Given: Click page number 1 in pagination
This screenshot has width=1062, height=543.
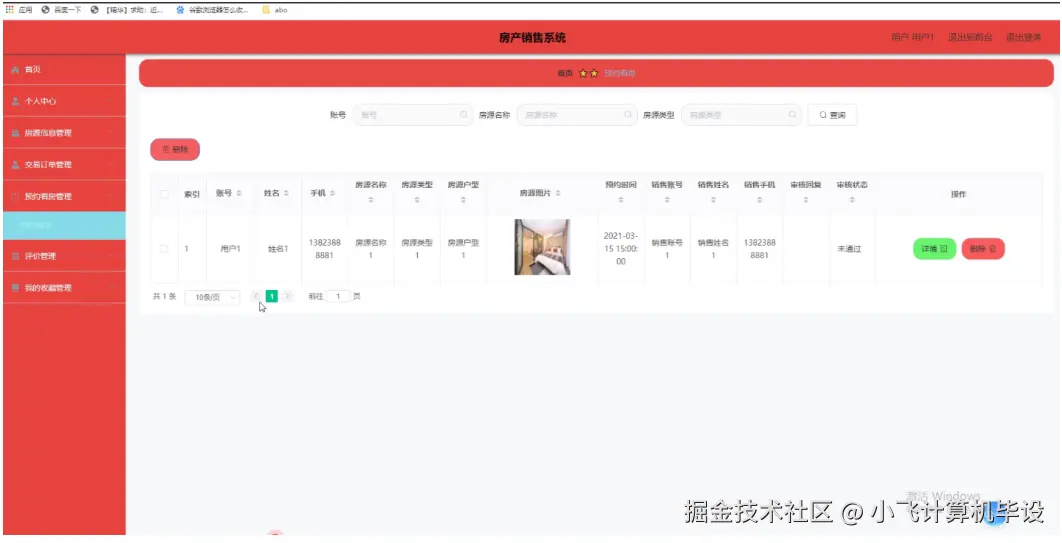Looking at the screenshot, I should point(272,297).
